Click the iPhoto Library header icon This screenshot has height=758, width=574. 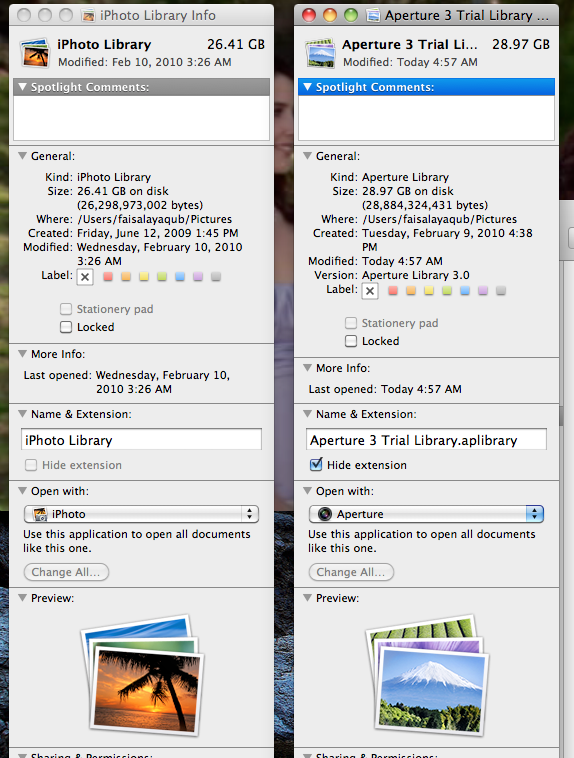(35, 53)
